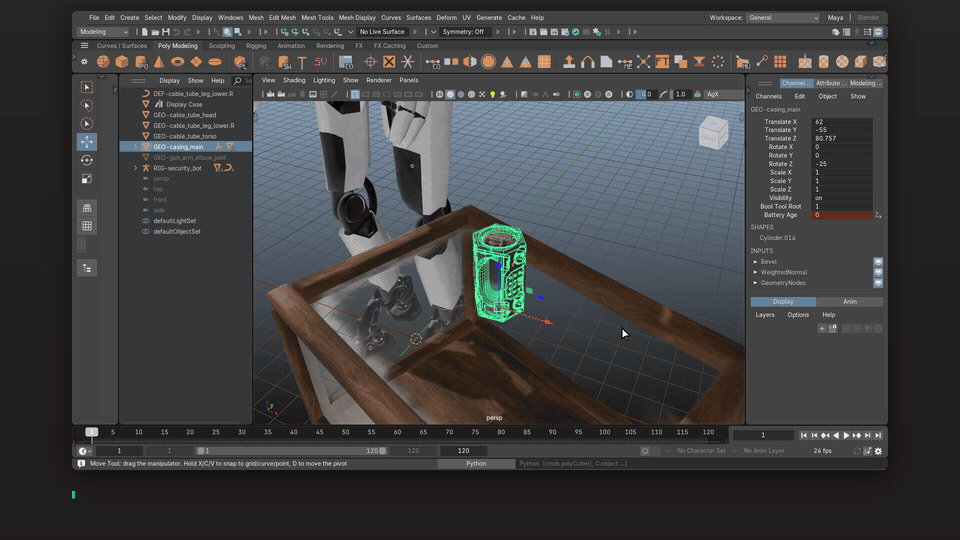Create a polygon disc from the shelf
The width and height of the screenshot is (960, 540).
click(x=215, y=62)
